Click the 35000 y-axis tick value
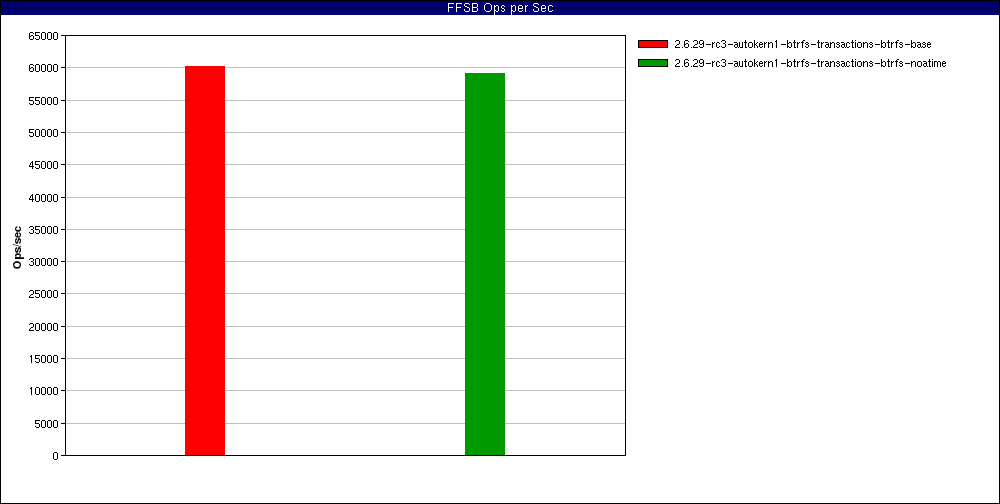The width and height of the screenshot is (1000, 504). 44,230
